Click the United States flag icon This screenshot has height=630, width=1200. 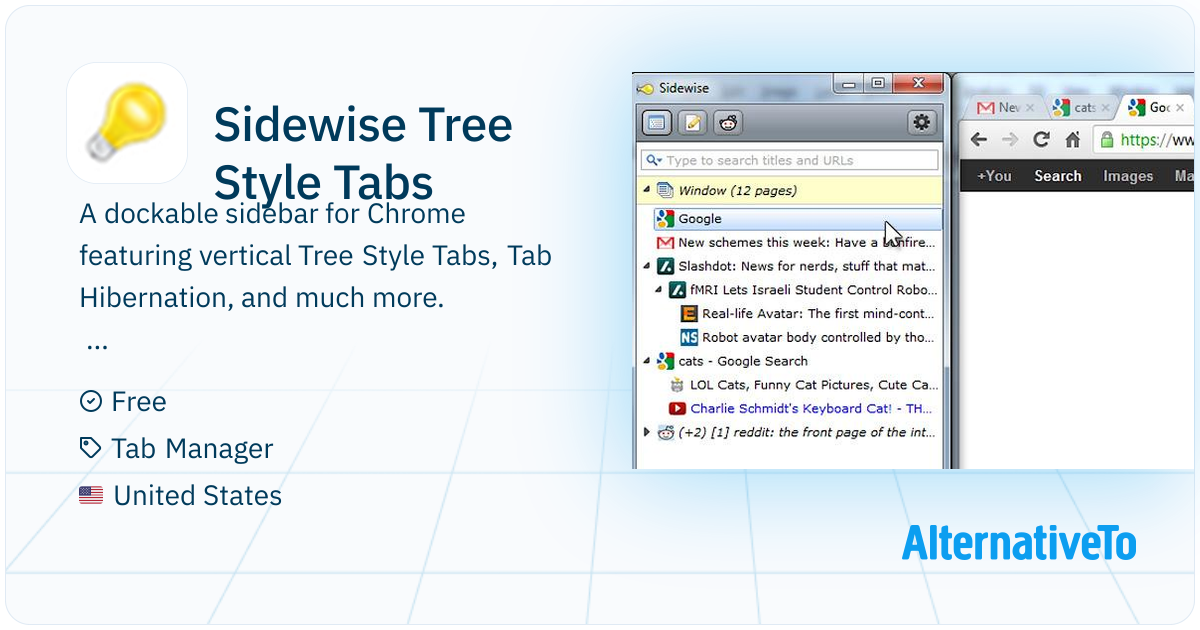[x=91, y=496]
